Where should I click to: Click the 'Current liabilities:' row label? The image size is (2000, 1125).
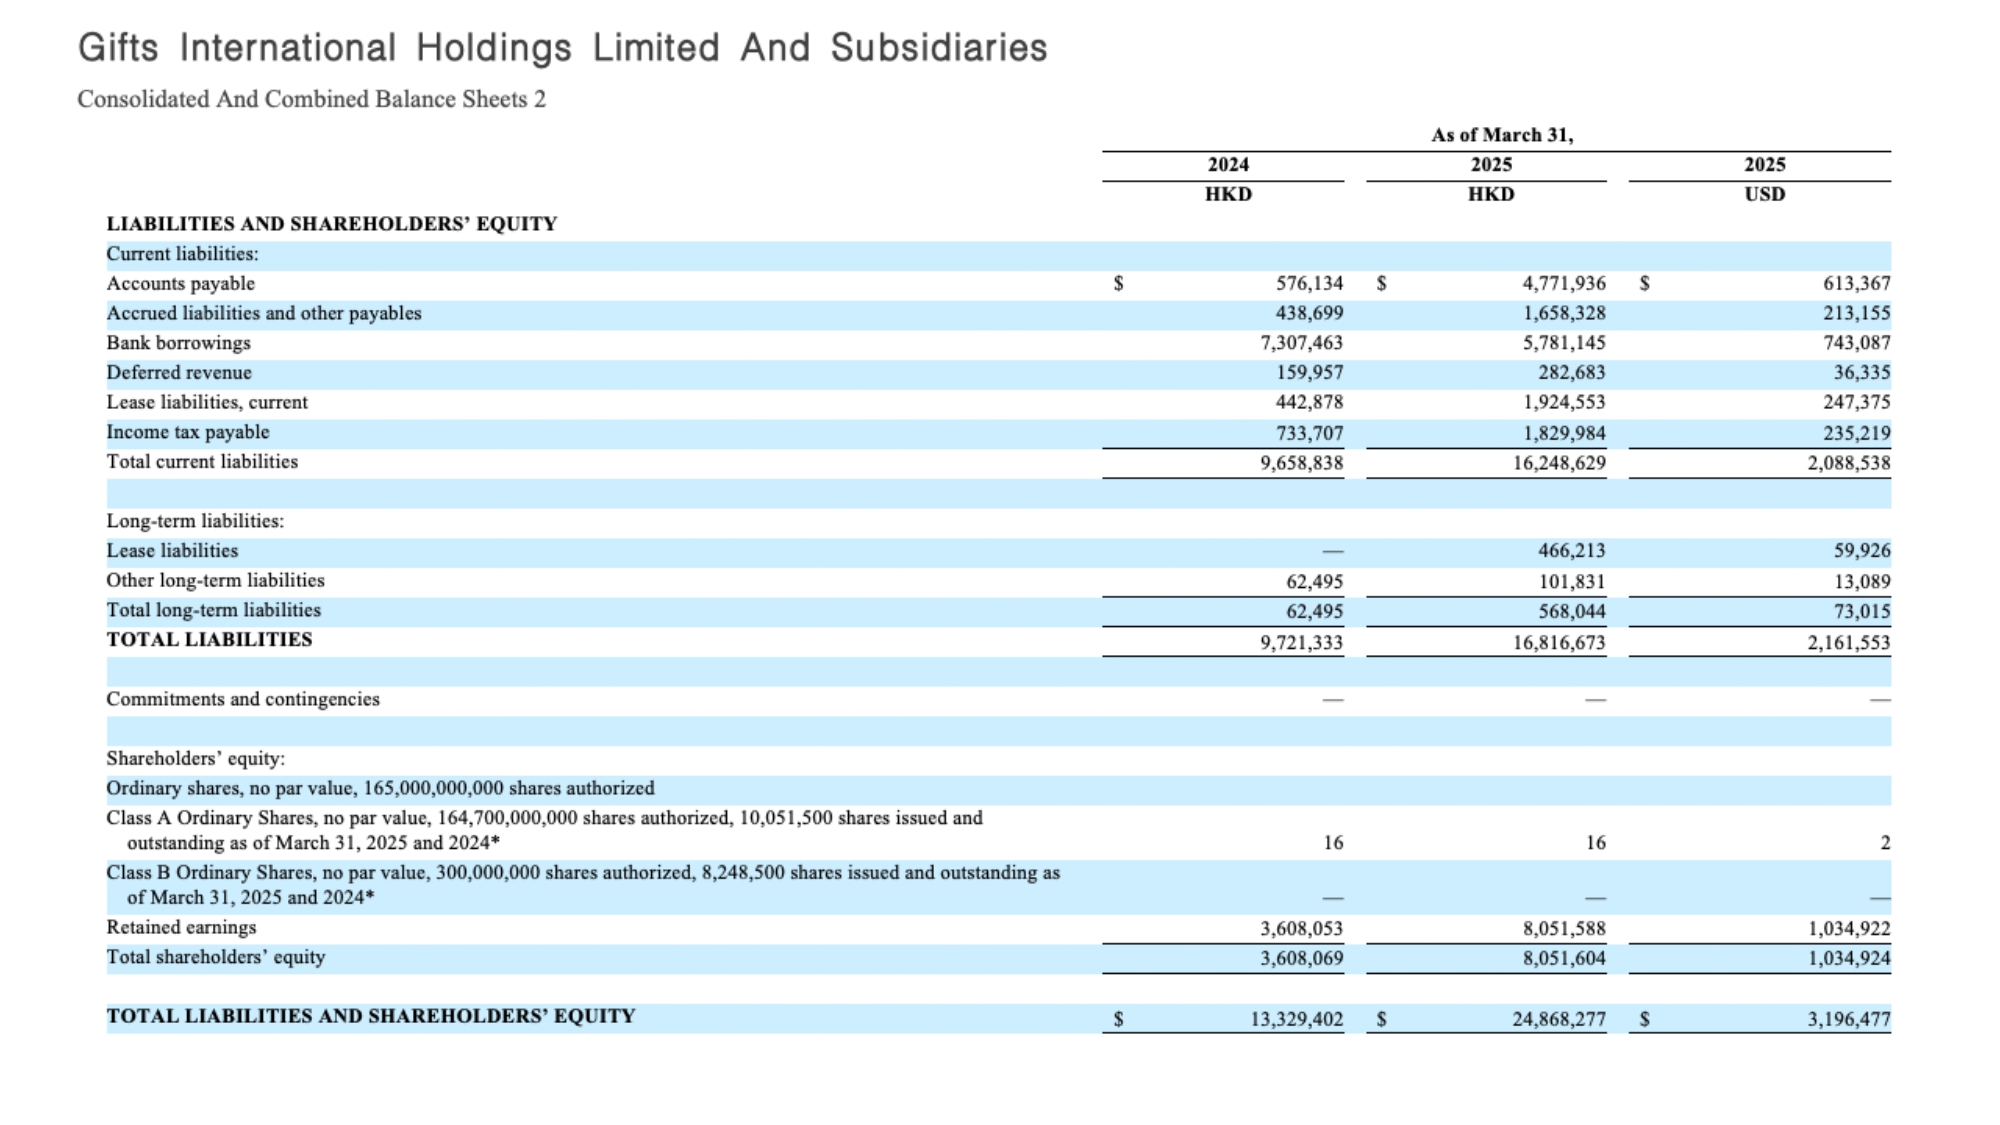point(183,254)
